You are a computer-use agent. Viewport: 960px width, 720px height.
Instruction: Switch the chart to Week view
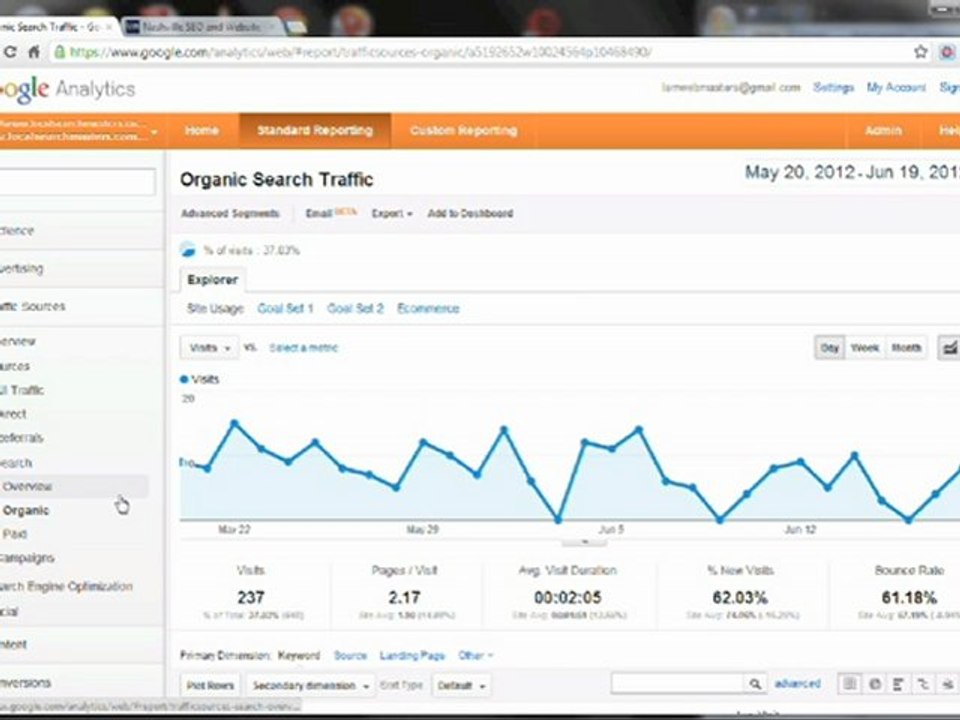864,348
